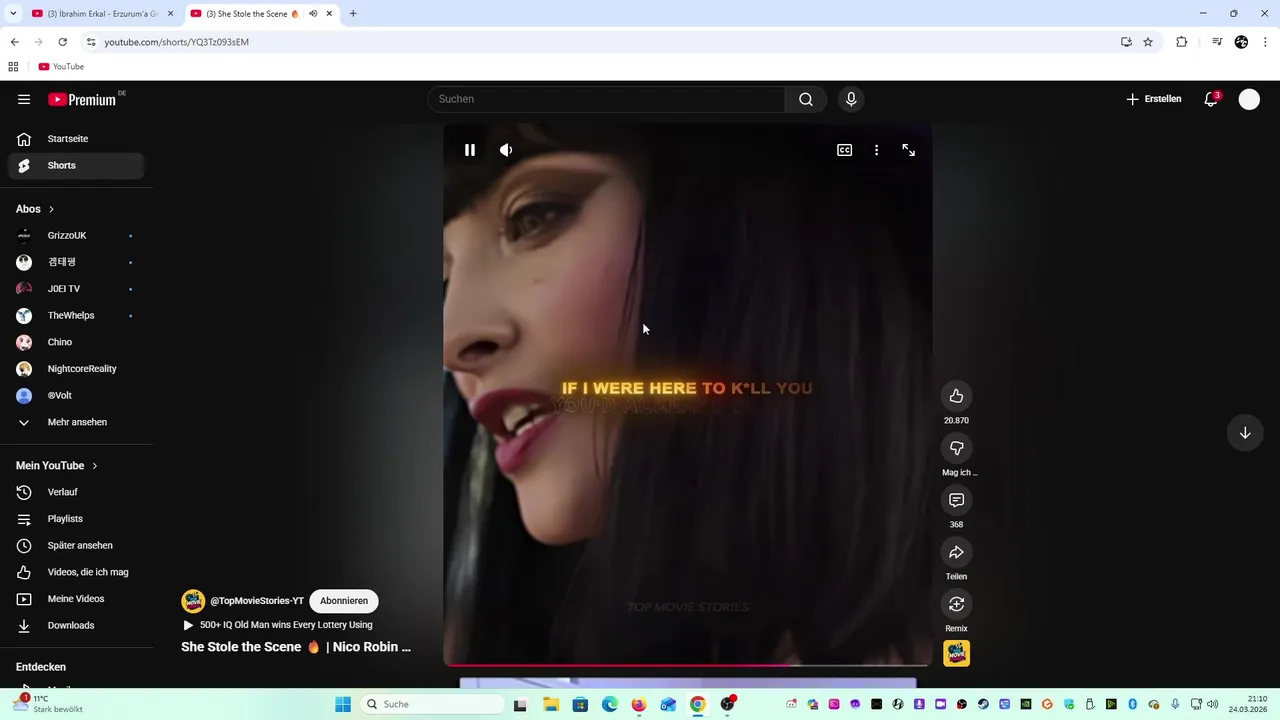1280x720 pixels.
Task: Open the File Explorer taskbar icon
Action: click(551, 704)
